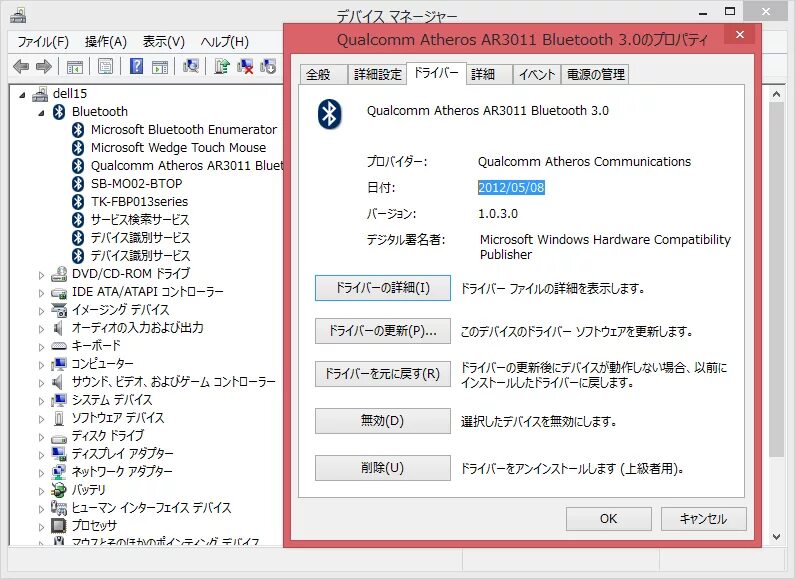The height and width of the screenshot is (579, 795).
Task: Click the 削除(U) button
Action: click(x=383, y=467)
